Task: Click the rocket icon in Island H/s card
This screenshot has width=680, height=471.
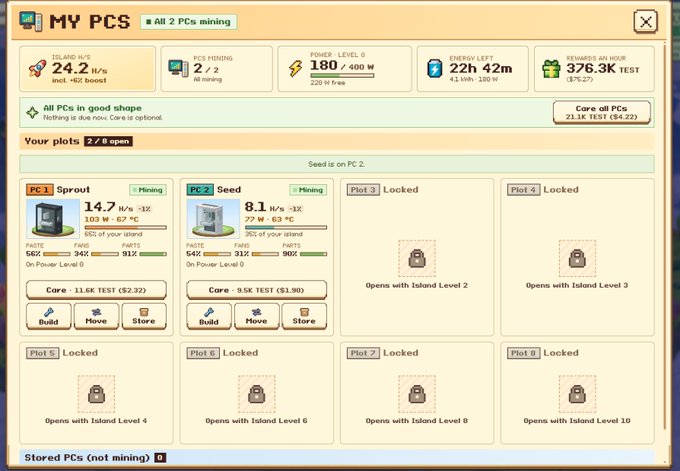Action: [38, 69]
